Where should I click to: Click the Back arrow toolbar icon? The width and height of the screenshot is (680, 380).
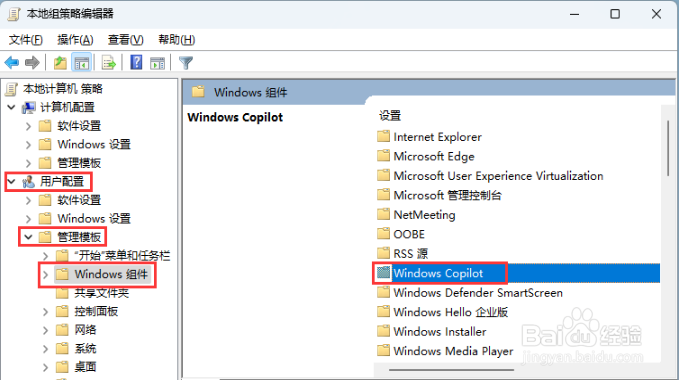coord(12,63)
